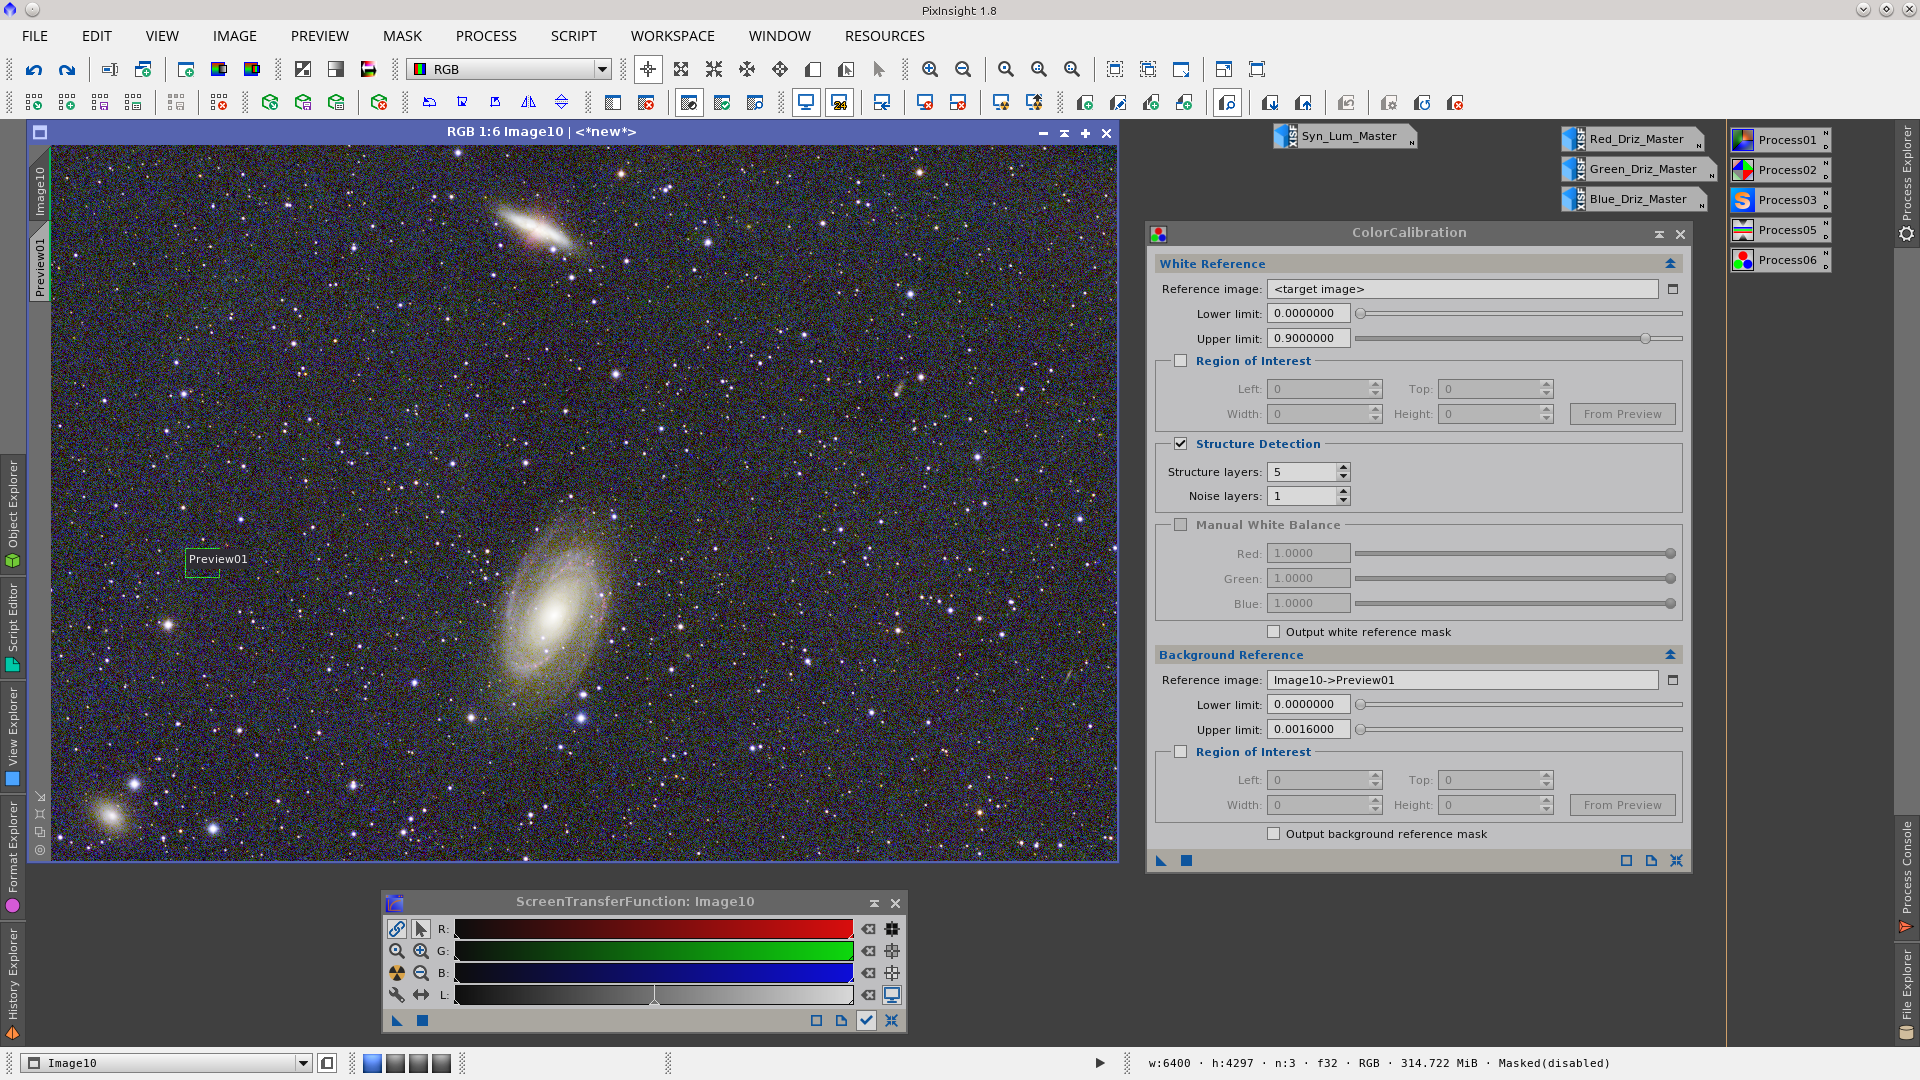Open the Image10 view selector at bottom left
This screenshot has width=1920, height=1080.
(303, 1063)
